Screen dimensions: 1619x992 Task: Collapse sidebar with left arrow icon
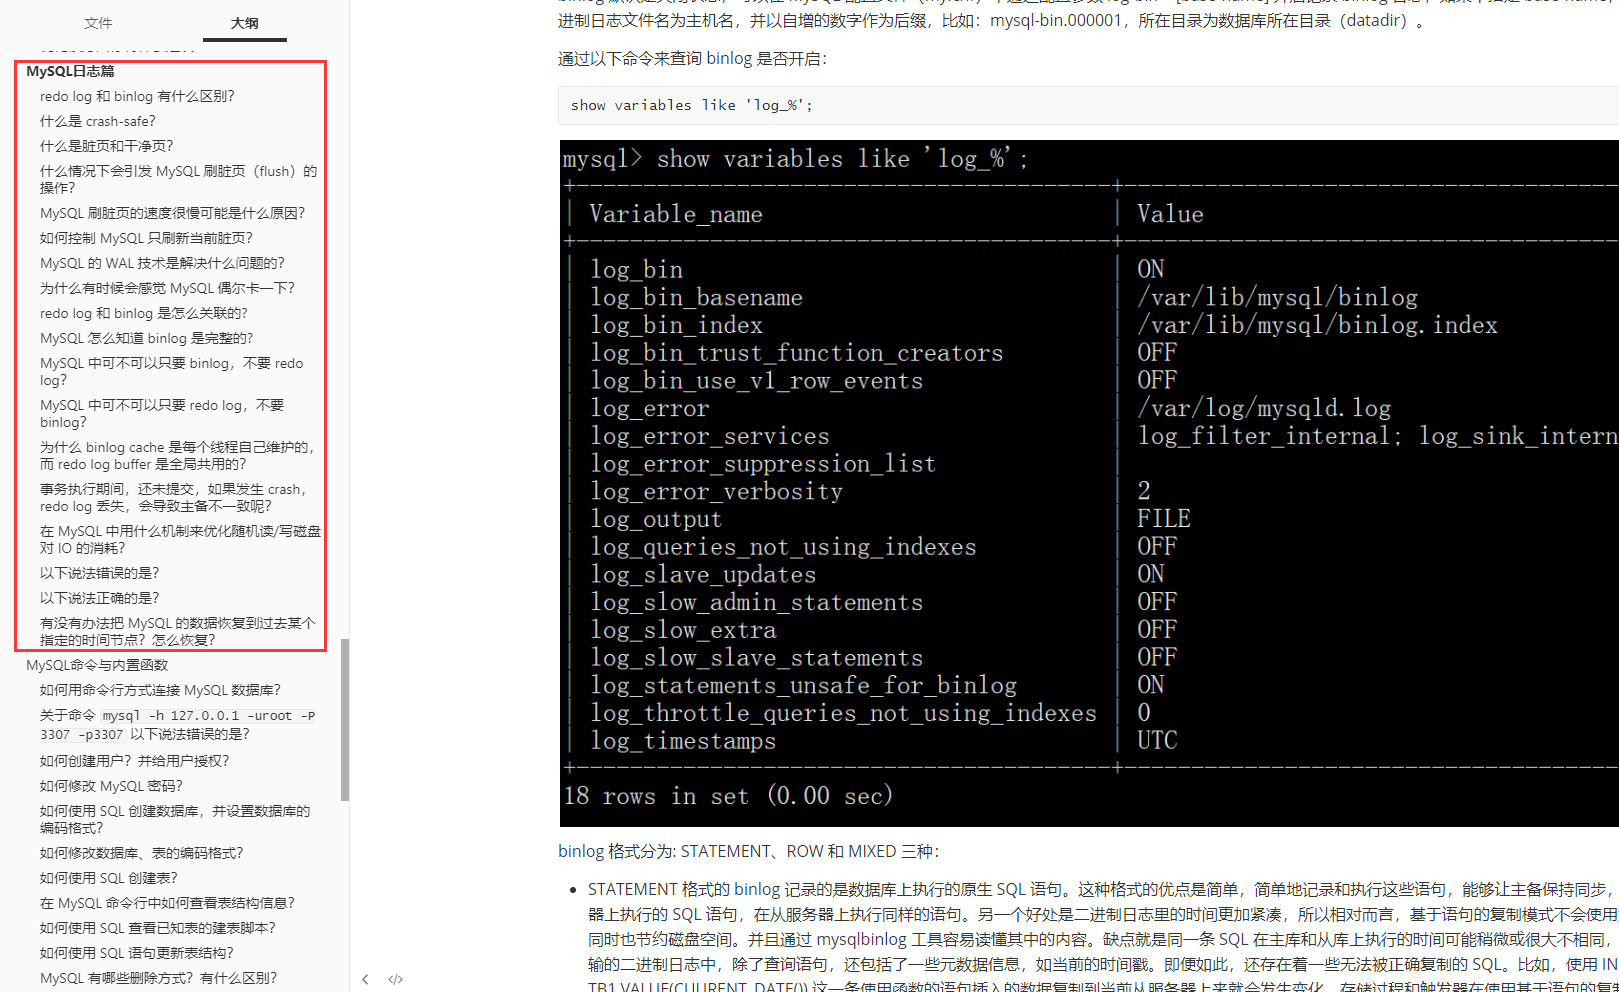(x=365, y=979)
